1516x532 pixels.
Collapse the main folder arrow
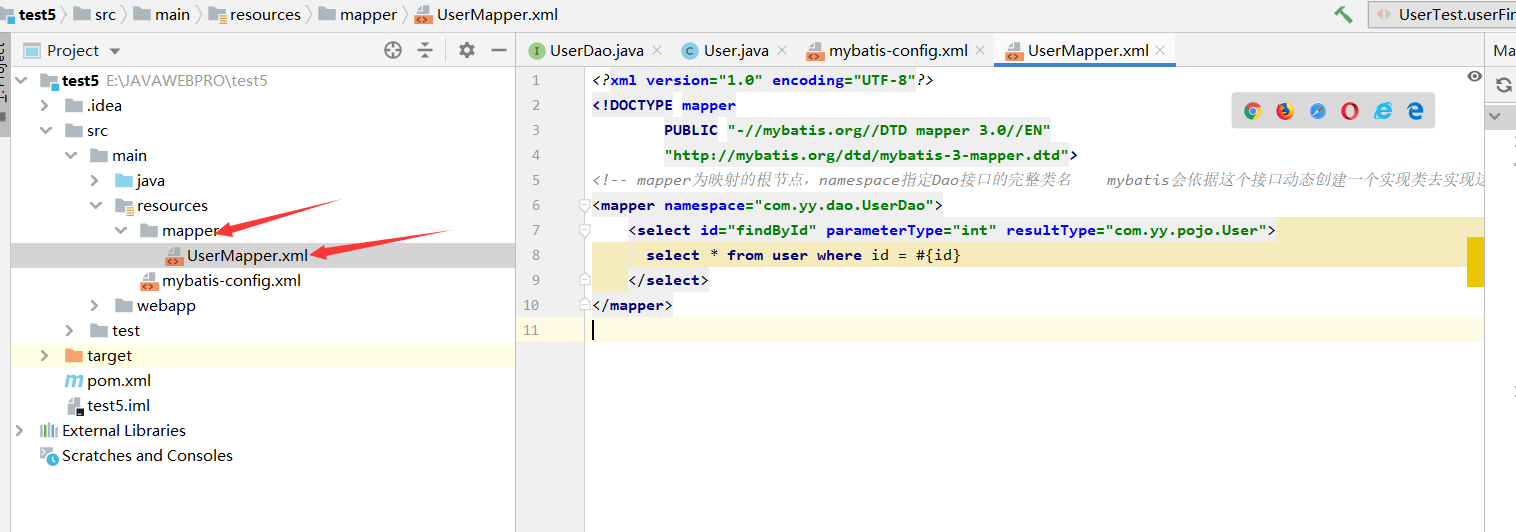[70, 156]
